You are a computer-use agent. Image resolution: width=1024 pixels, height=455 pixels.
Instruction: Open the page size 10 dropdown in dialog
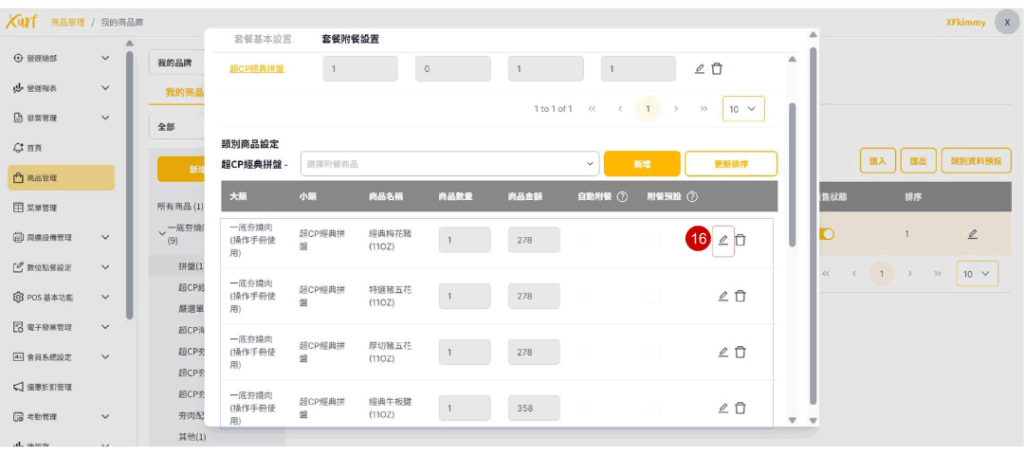(x=741, y=109)
